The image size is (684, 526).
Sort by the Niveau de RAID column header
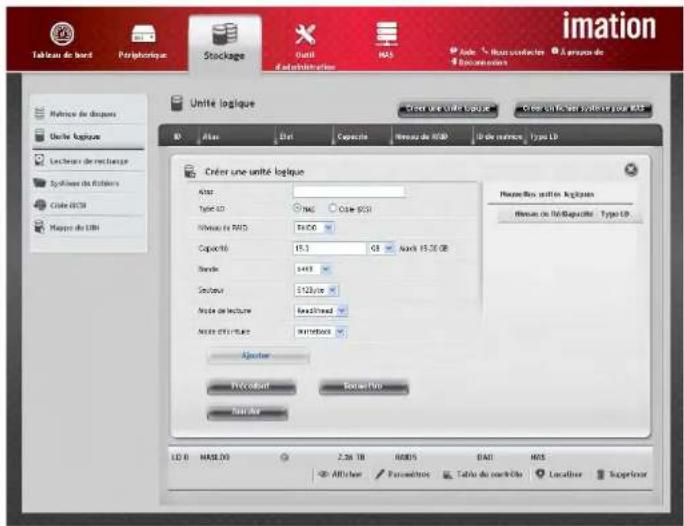point(421,137)
